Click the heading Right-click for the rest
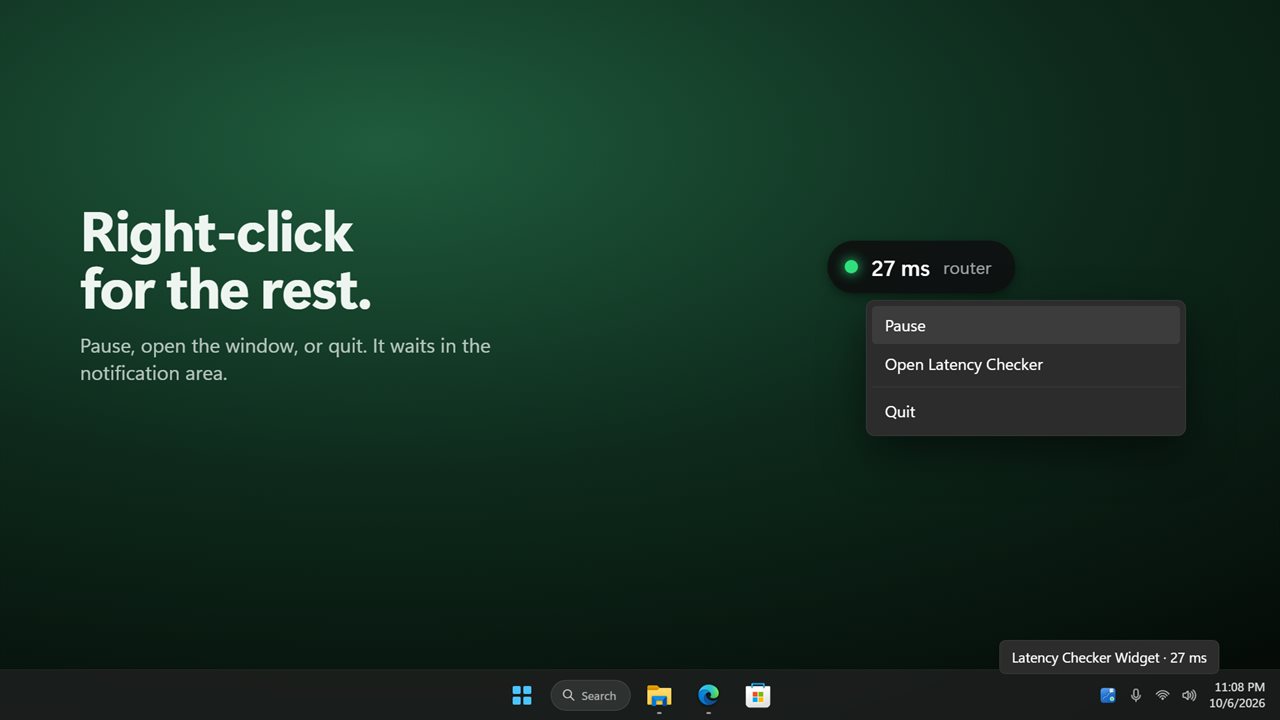 (x=226, y=261)
